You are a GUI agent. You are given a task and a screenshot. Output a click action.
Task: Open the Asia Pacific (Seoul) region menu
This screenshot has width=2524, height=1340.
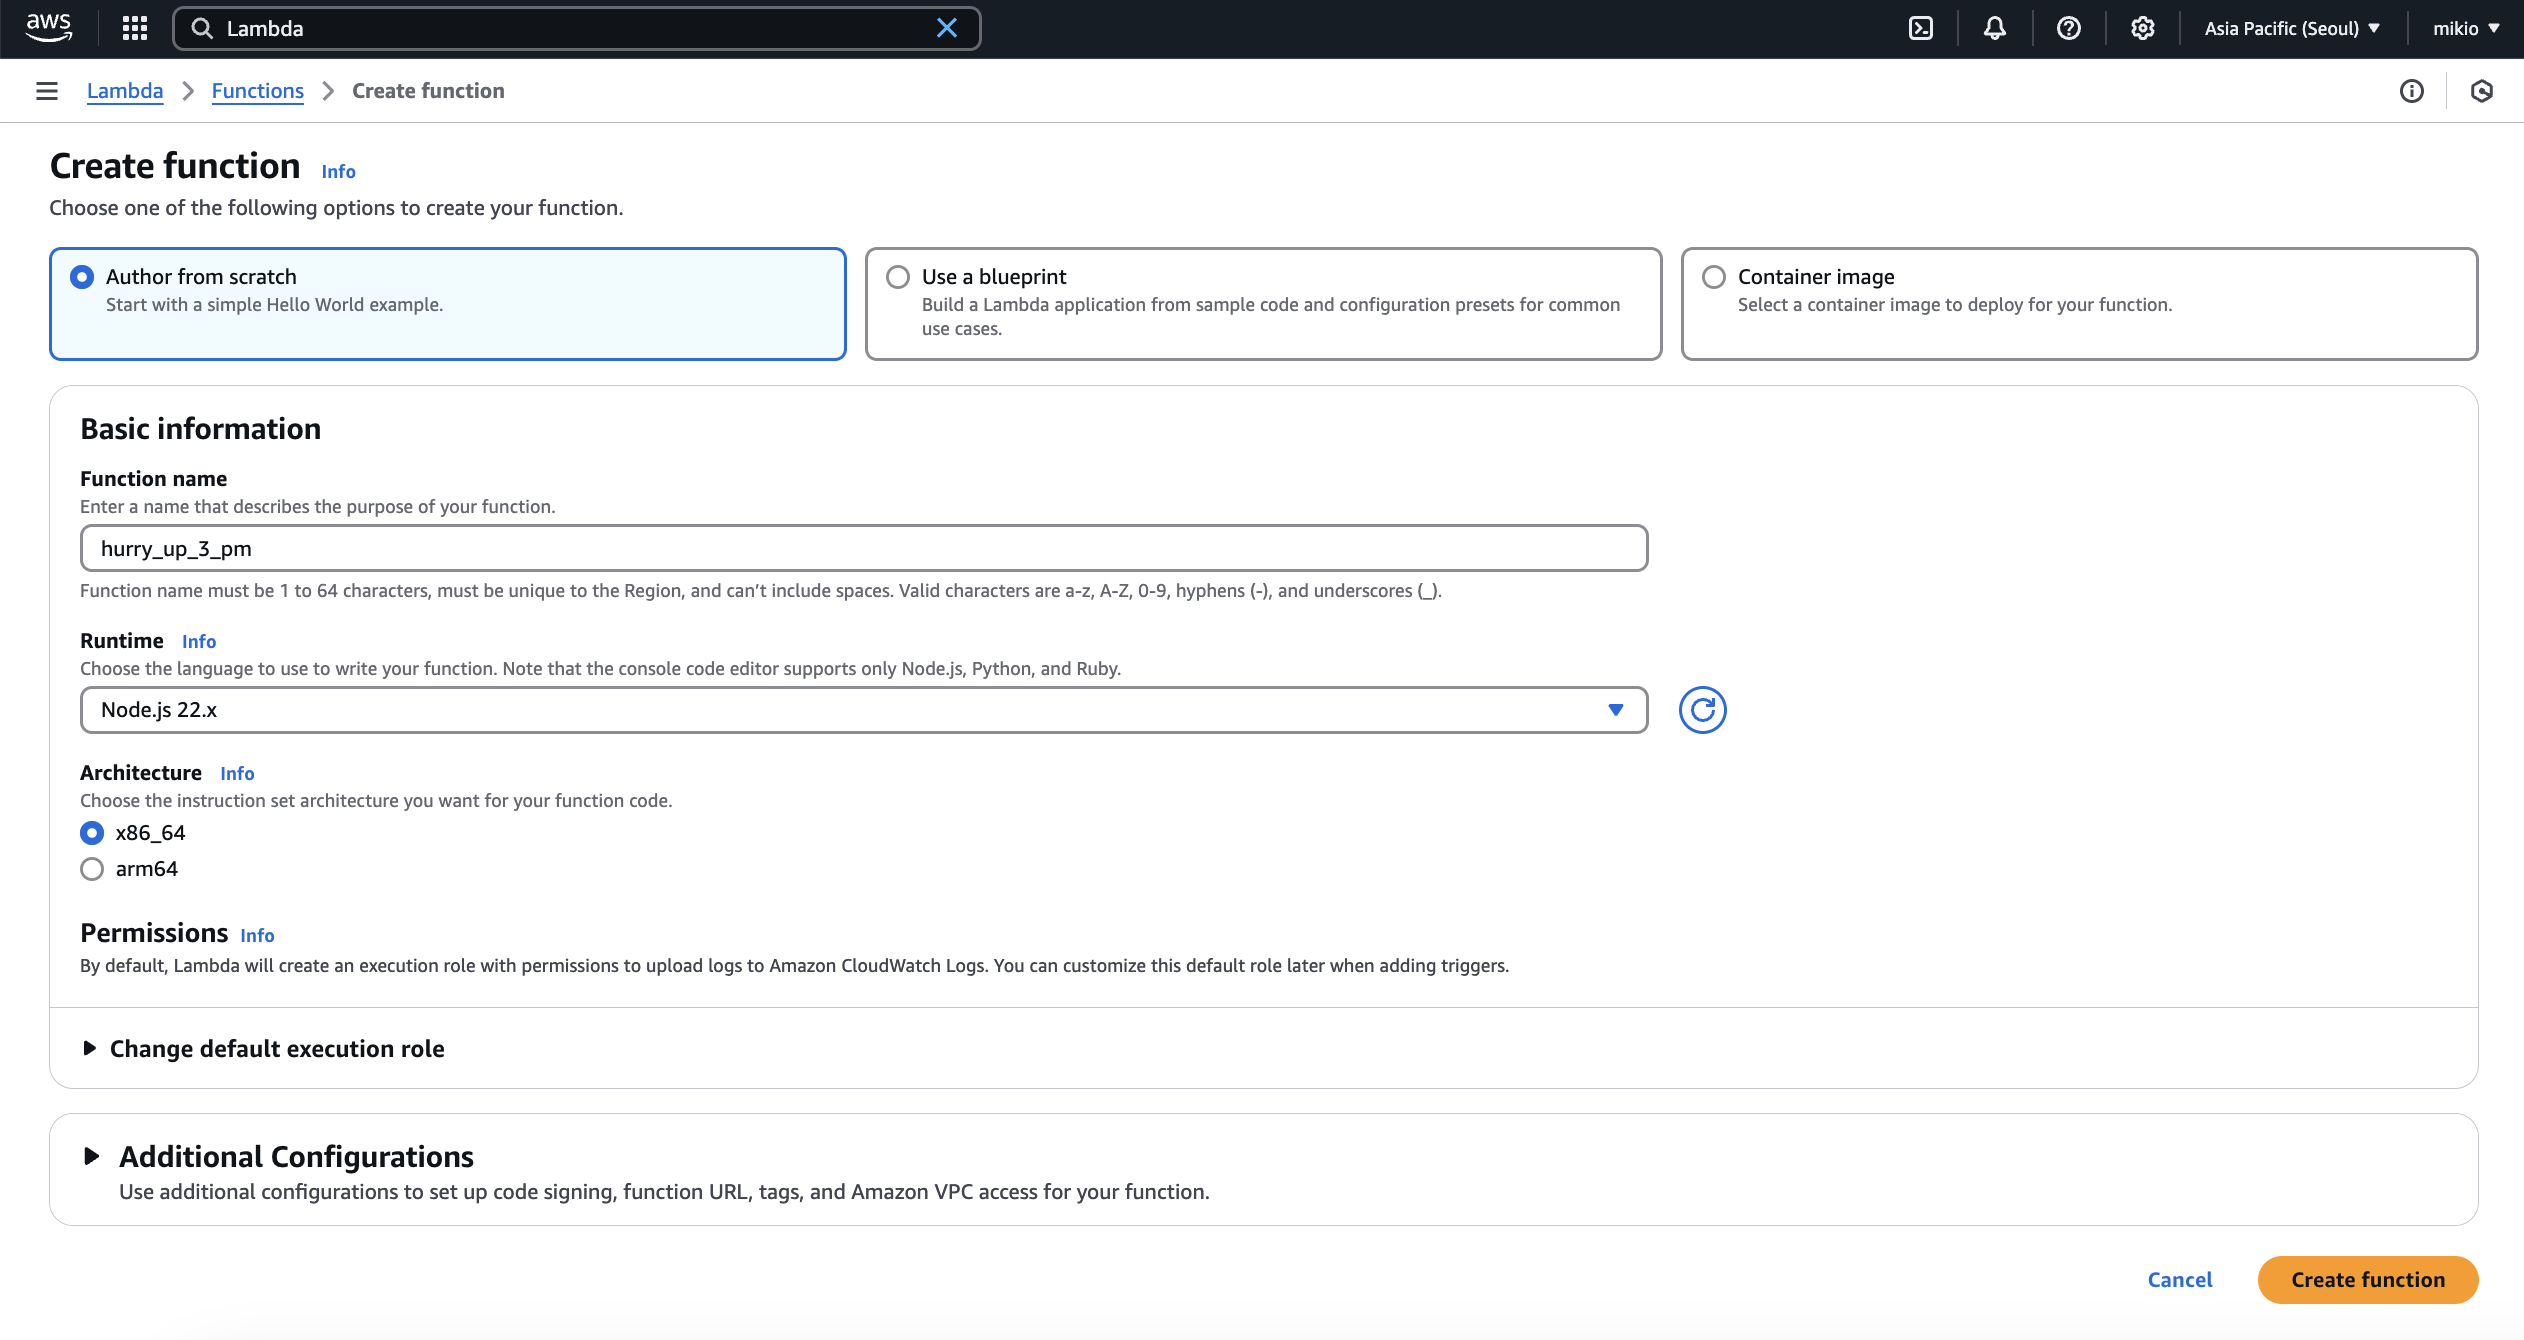click(2291, 28)
